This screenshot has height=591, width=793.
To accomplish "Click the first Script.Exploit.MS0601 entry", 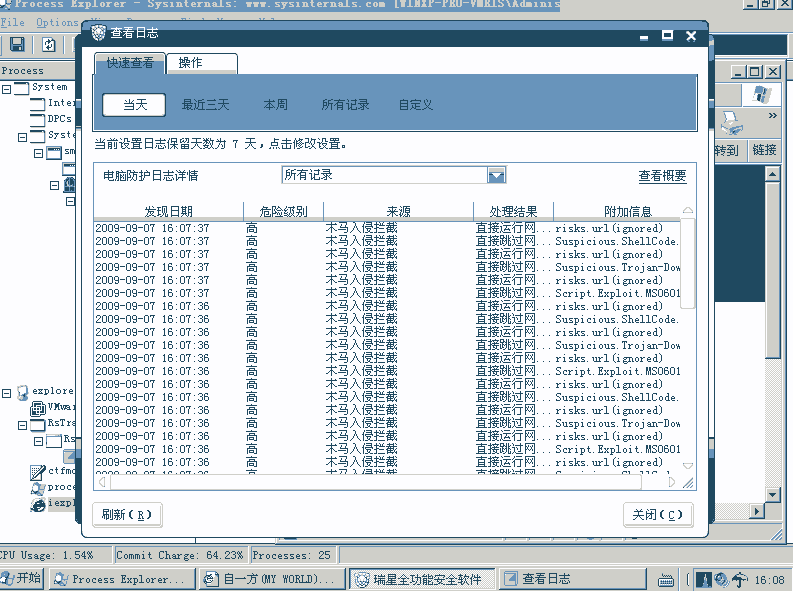I will [x=618, y=294].
